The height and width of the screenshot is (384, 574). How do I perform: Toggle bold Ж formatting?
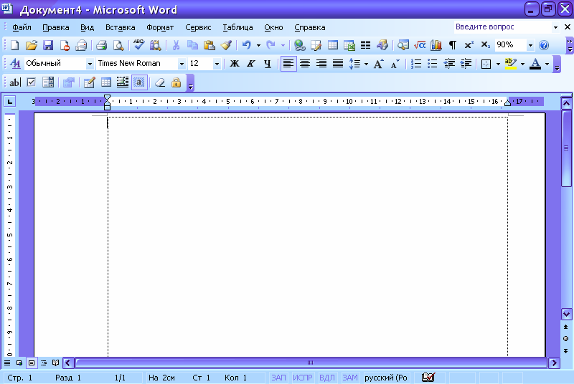pyautogui.click(x=234, y=64)
